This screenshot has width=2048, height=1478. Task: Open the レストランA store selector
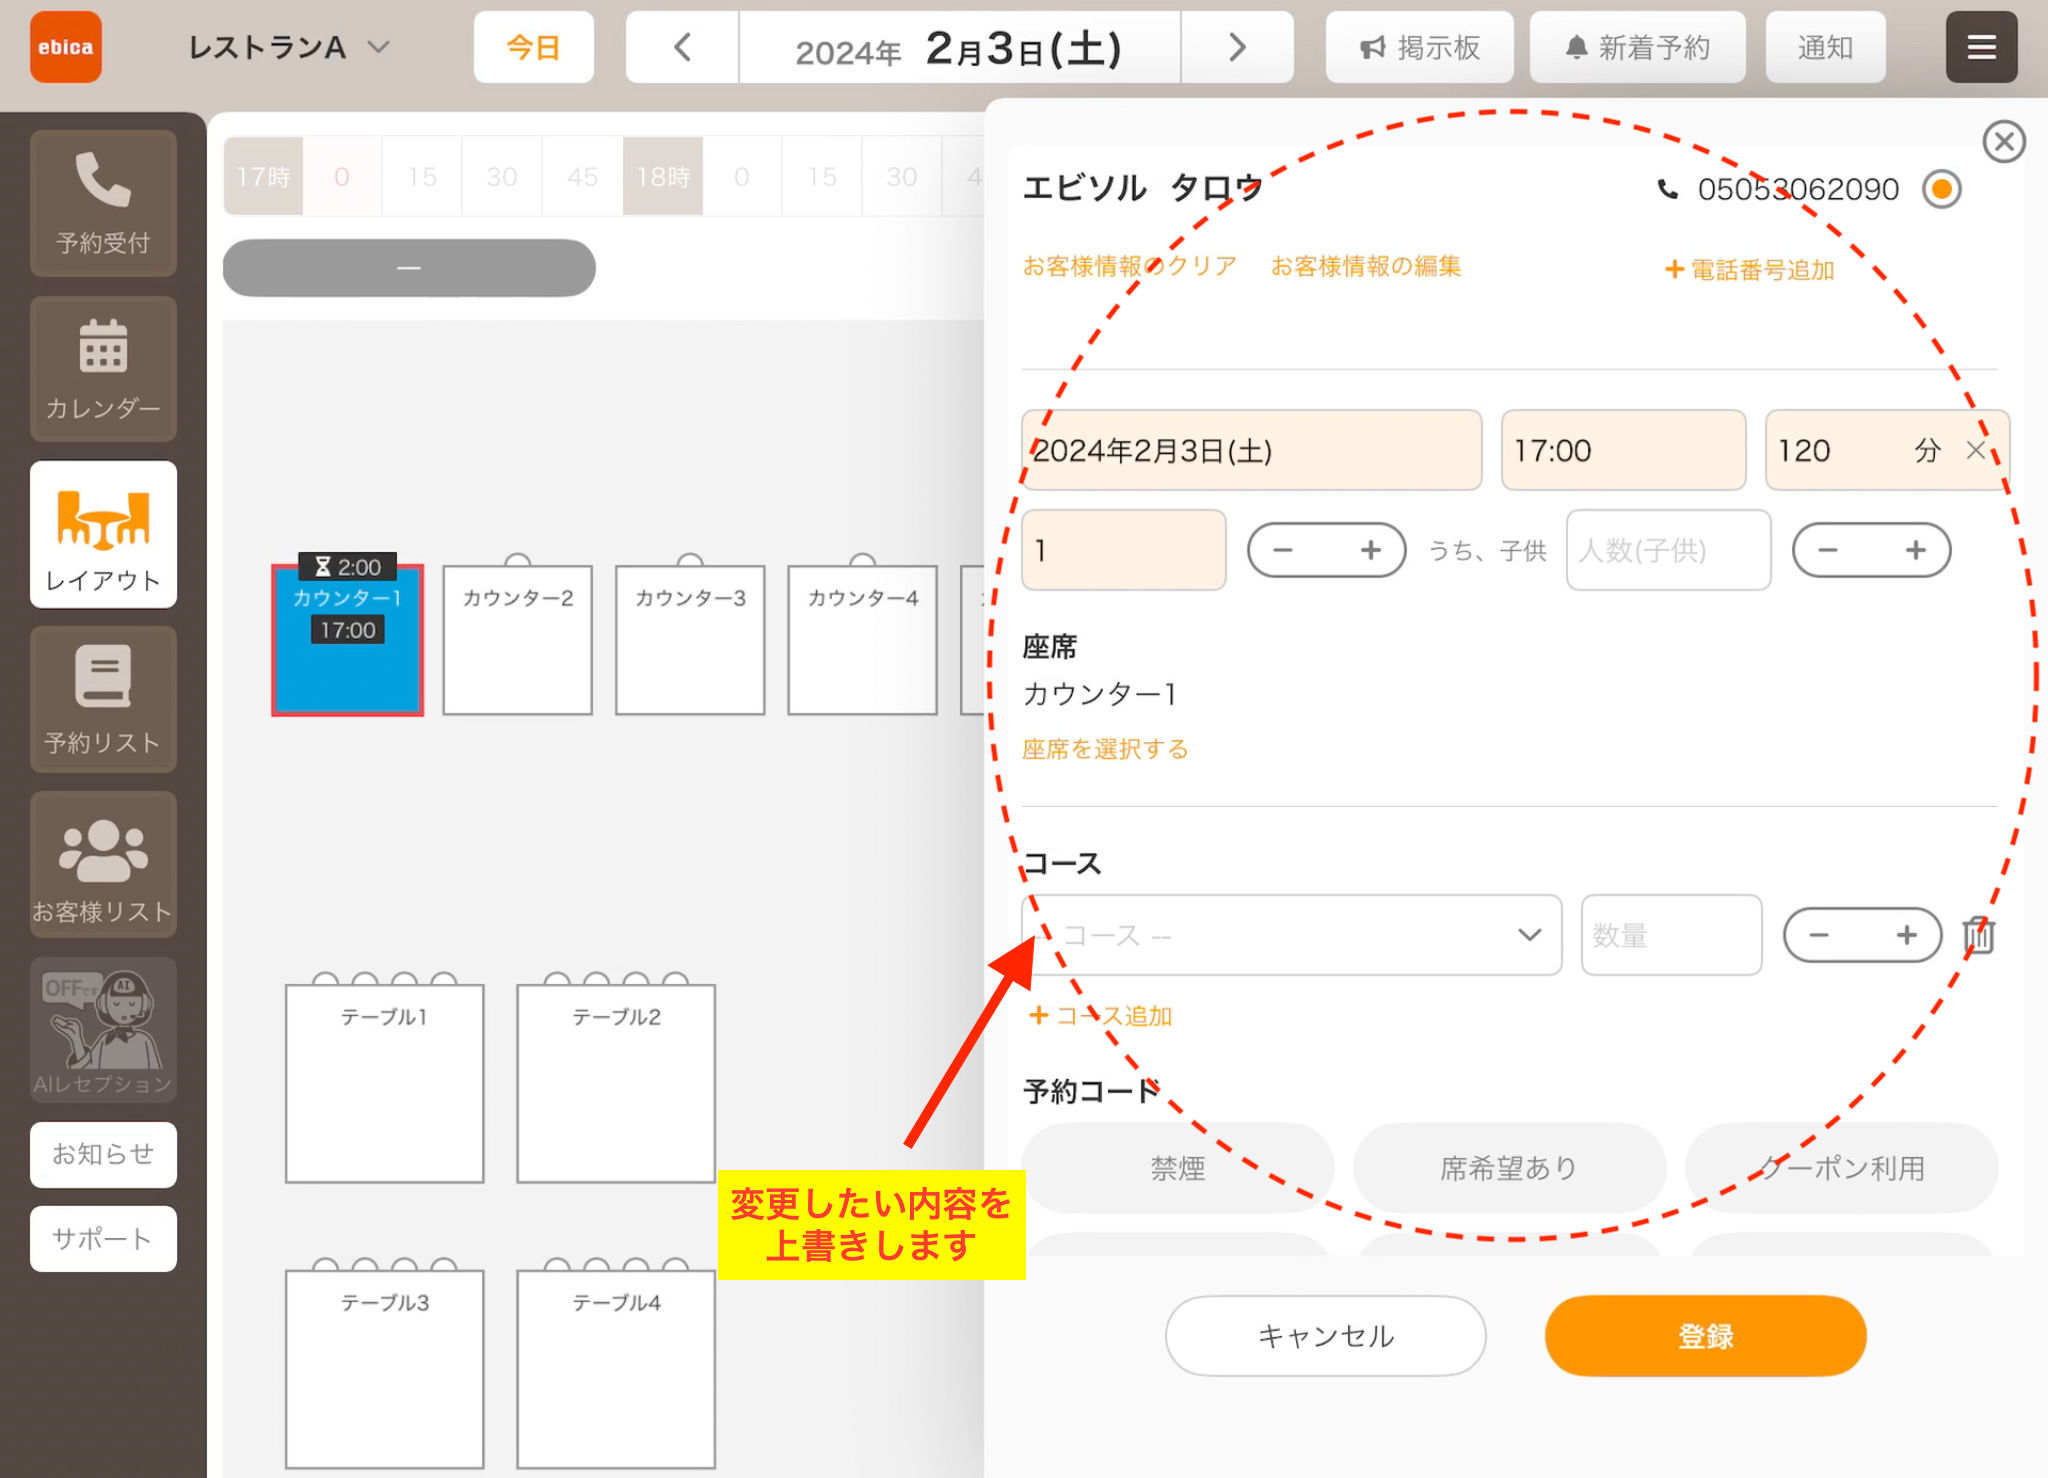(288, 47)
